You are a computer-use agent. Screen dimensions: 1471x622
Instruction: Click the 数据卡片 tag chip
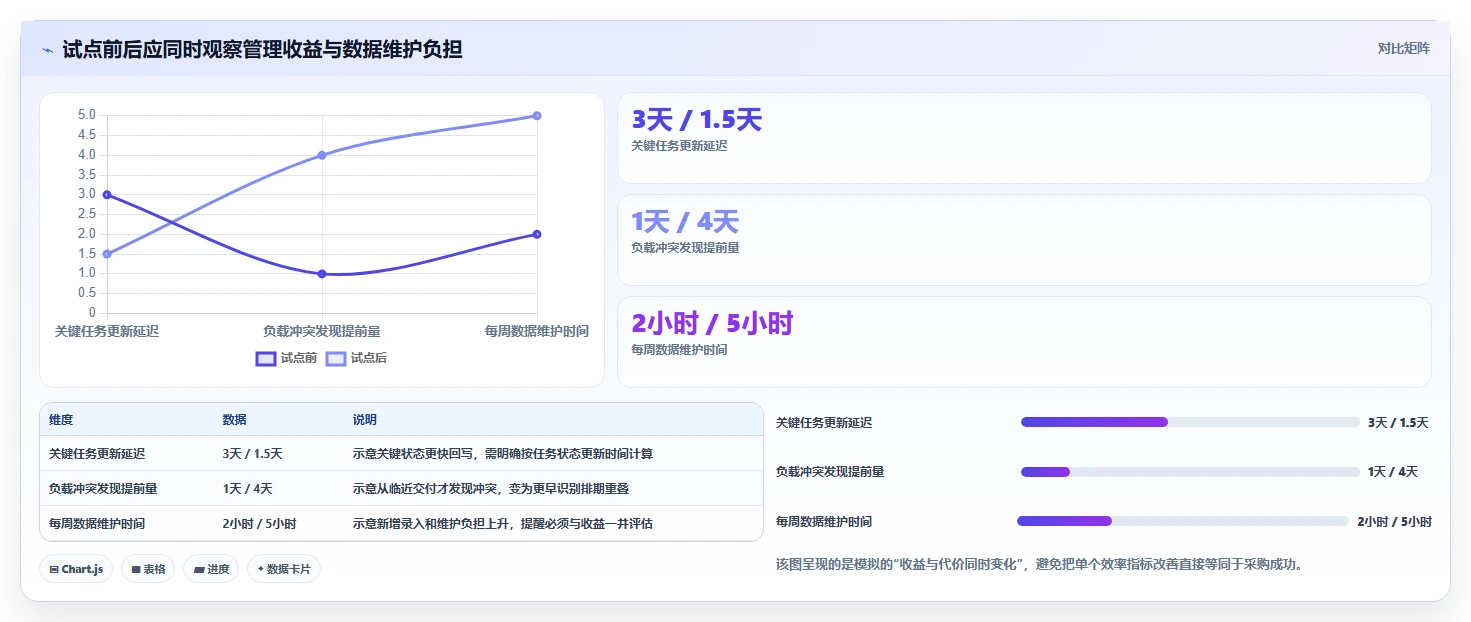284,569
